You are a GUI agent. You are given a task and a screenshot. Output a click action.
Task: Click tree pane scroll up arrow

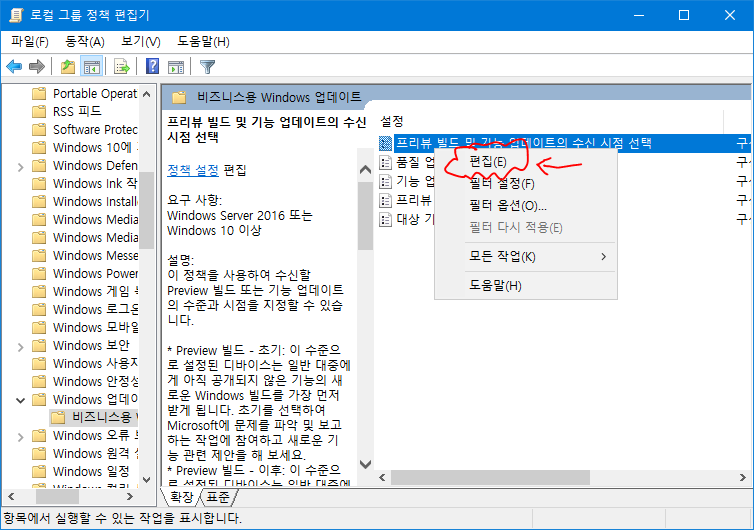147,94
